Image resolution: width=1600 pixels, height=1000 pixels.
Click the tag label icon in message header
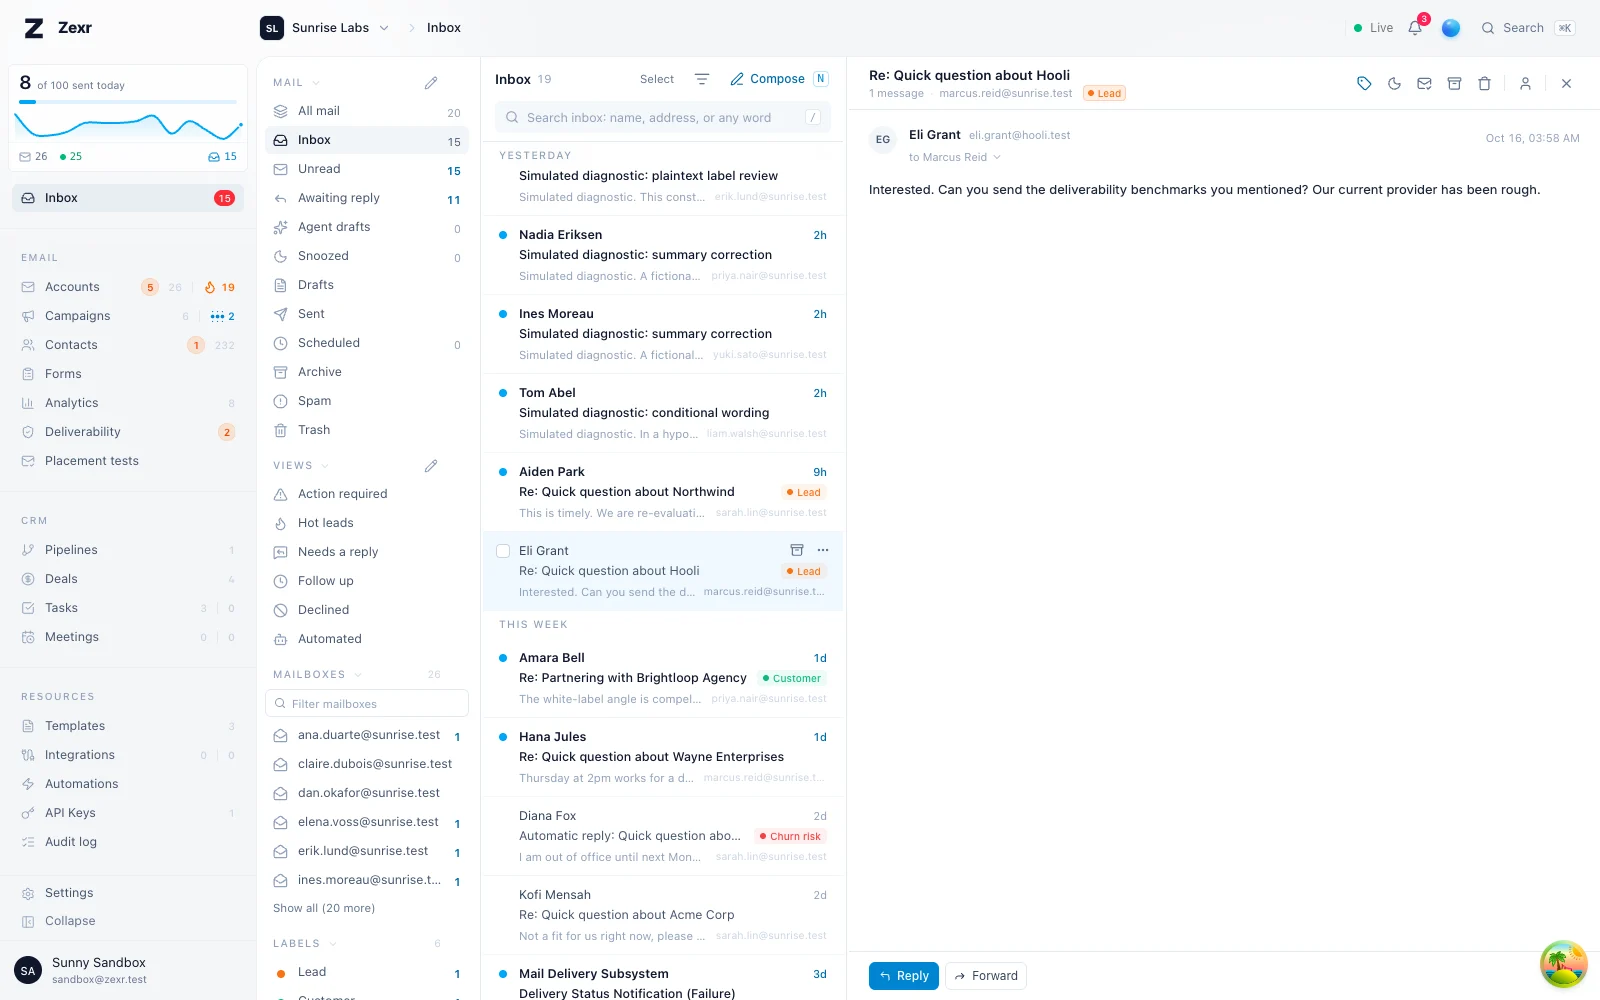pyautogui.click(x=1364, y=84)
